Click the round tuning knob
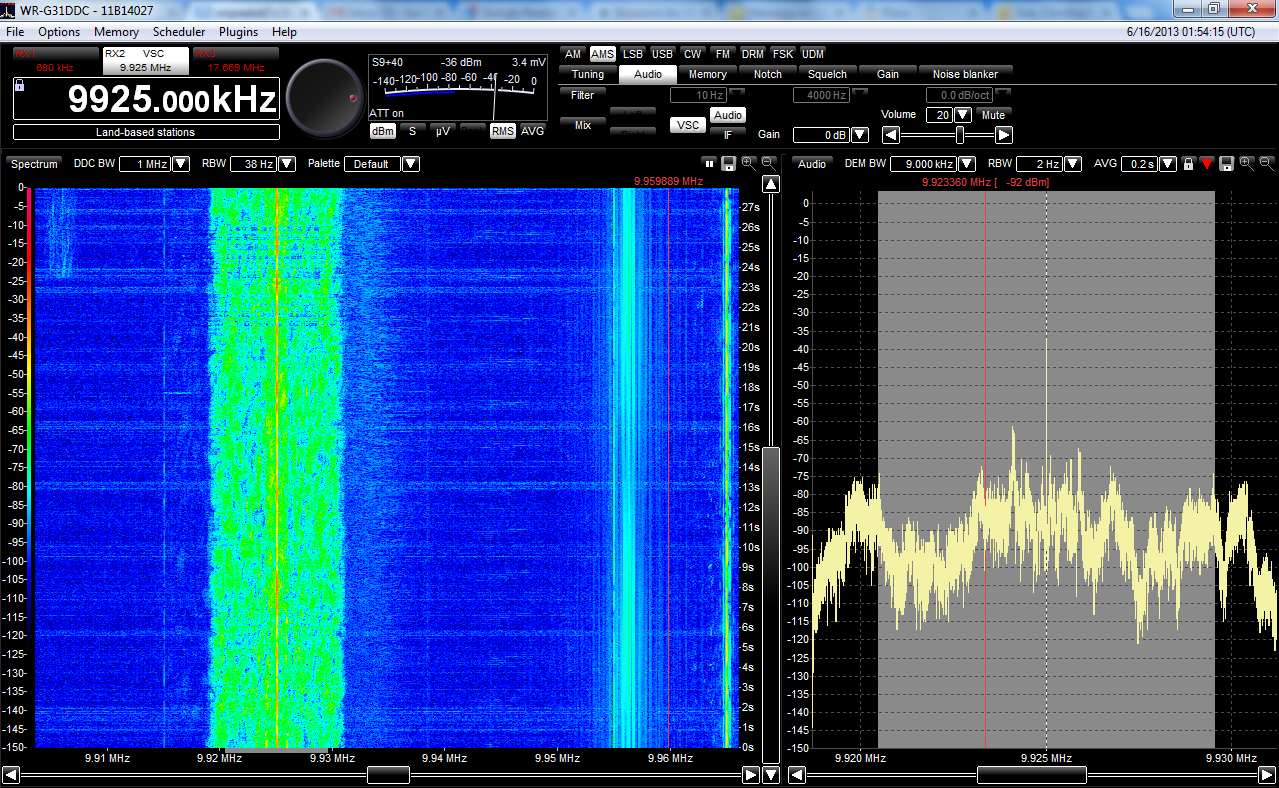The image size is (1279, 788). 325,97
